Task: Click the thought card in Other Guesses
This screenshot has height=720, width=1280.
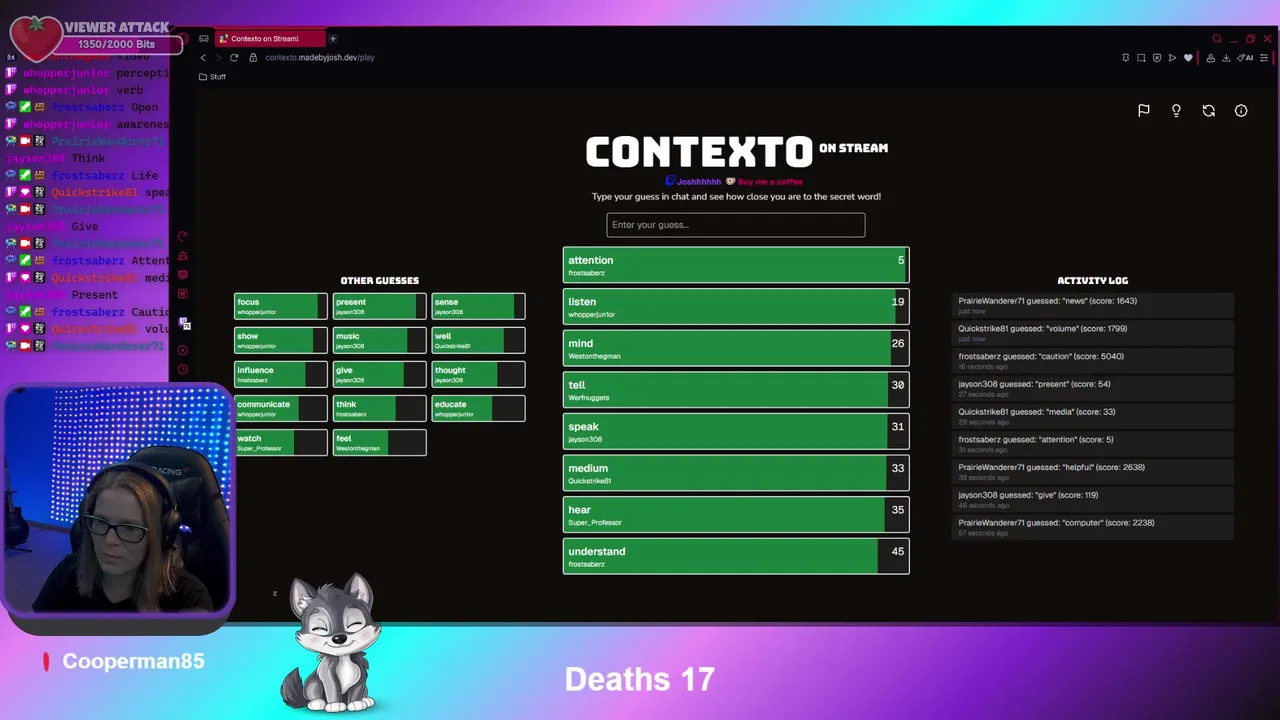Action: tap(478, 374)
